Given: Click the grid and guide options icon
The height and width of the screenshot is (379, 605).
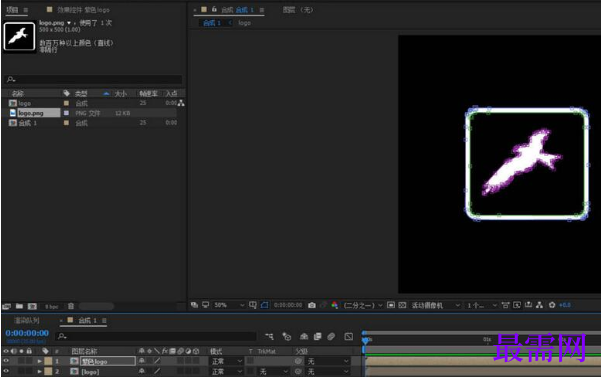Looking at the screenshot, I should (253, 305).
